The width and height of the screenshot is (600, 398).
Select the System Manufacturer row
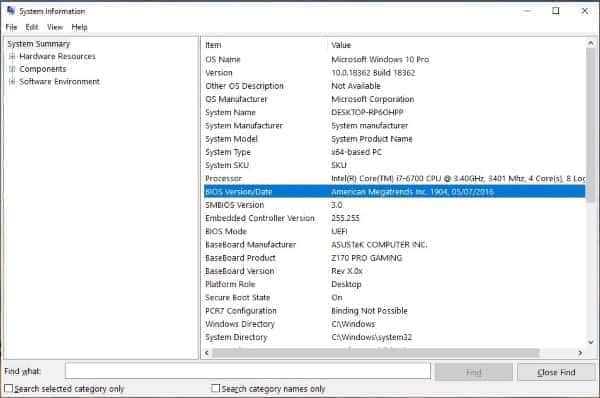click(394, 126)
